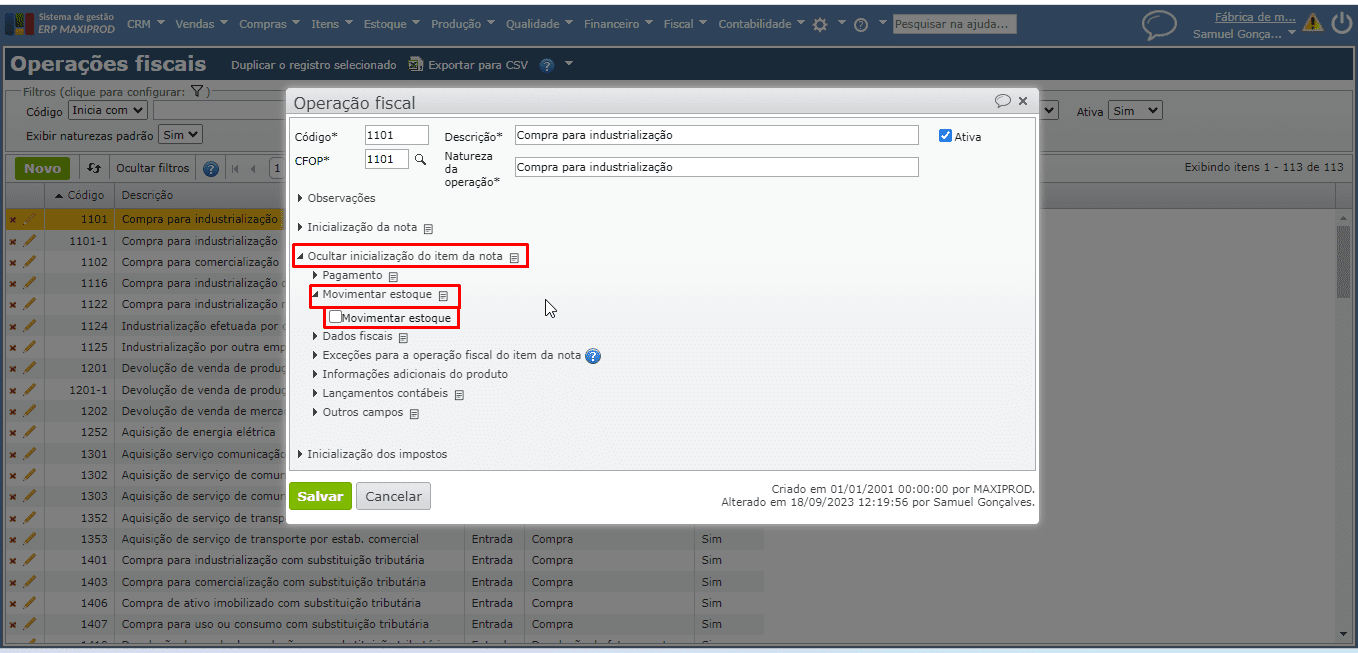Click the power logout icon
Image resolution: width=1358 pixels, height=653 pixels.
(1341, 23)
